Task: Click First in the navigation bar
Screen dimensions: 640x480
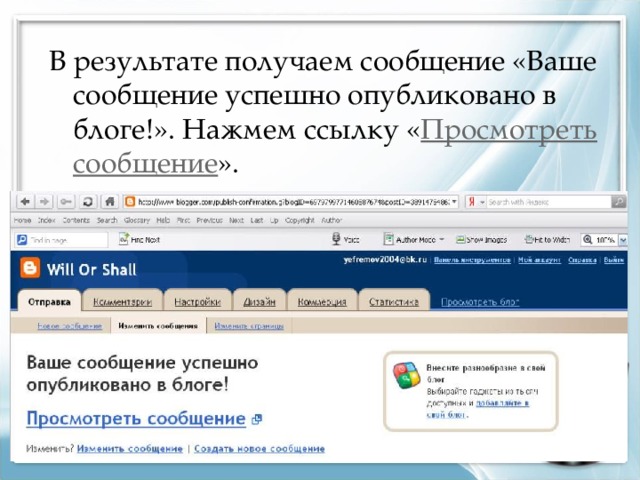Action: [184, 220]
